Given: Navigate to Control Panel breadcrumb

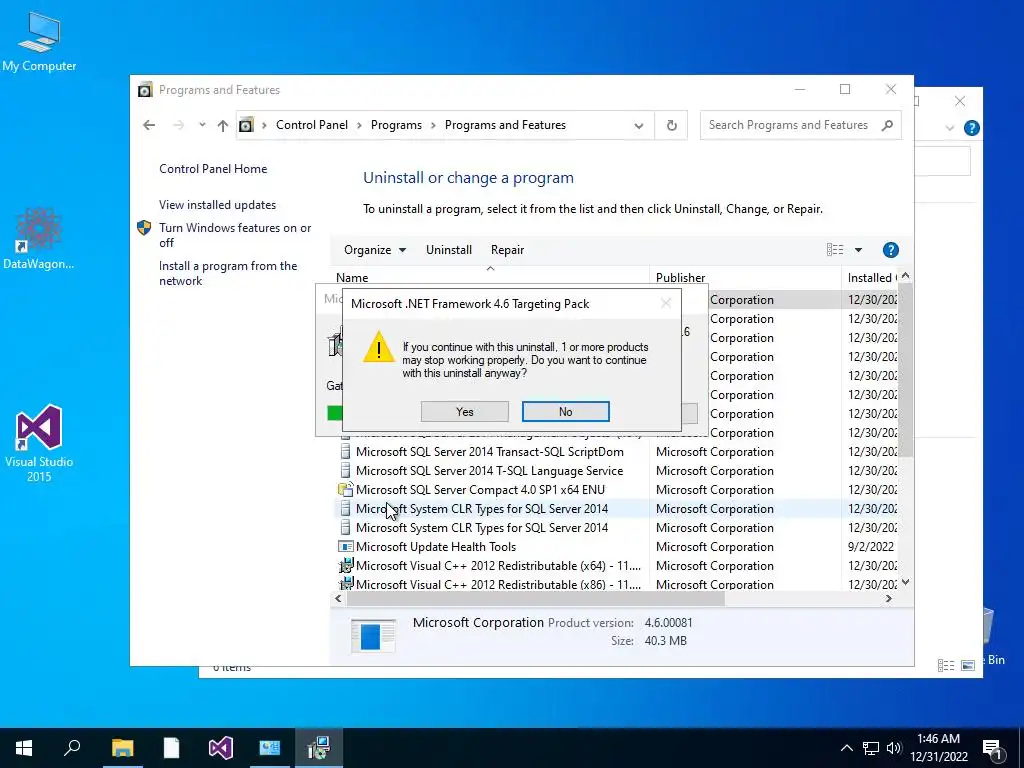Looking at the screenshot, I should [x=312, y=125].
